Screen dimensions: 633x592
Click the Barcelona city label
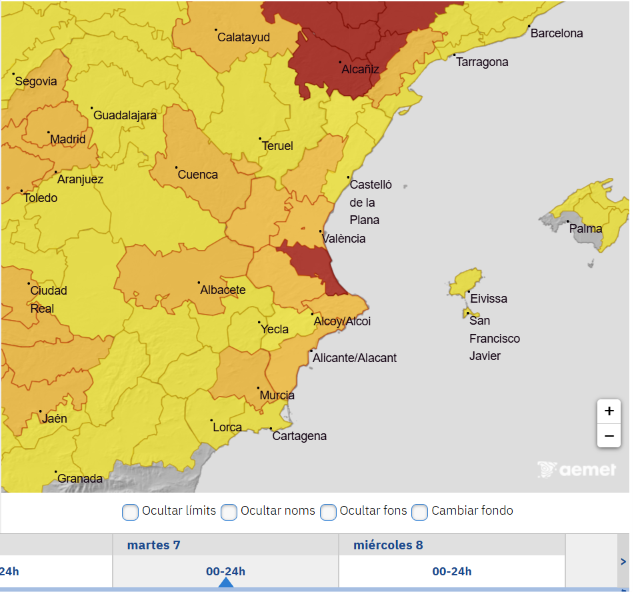(556, 33)
